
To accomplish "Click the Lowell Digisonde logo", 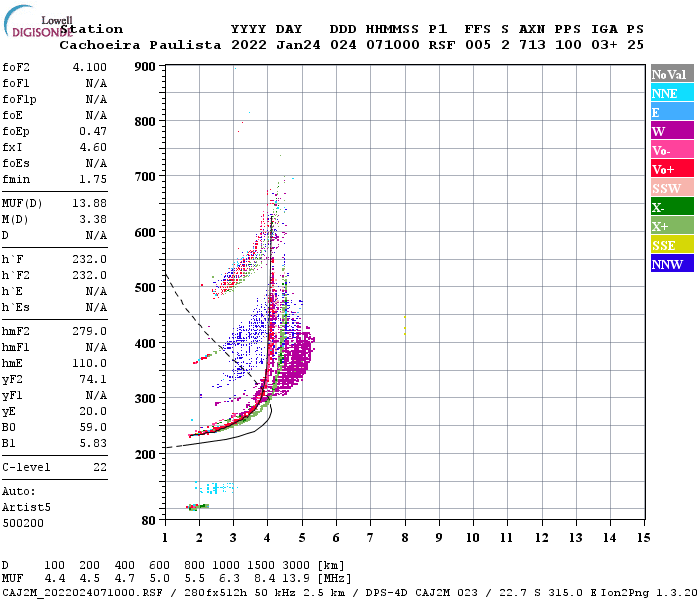I will pyautogui.click(x=38, y=21).
